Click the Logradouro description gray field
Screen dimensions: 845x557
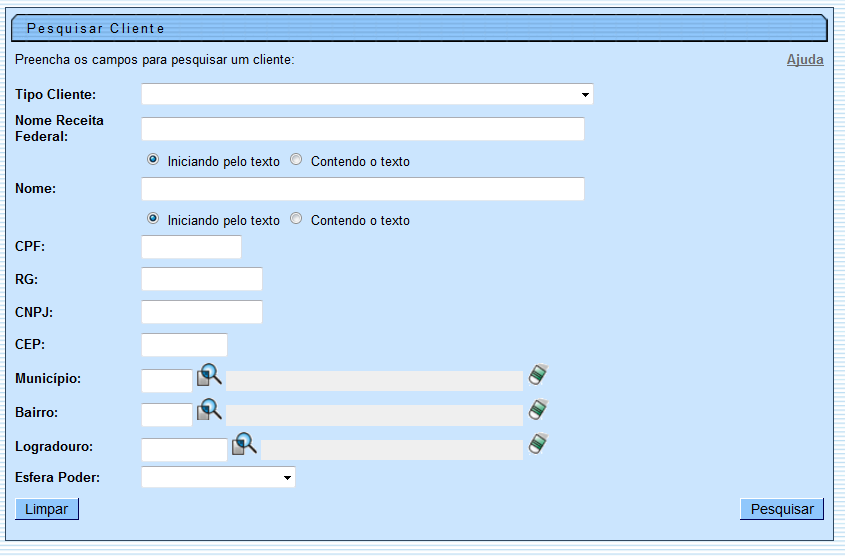pos(392,450)
